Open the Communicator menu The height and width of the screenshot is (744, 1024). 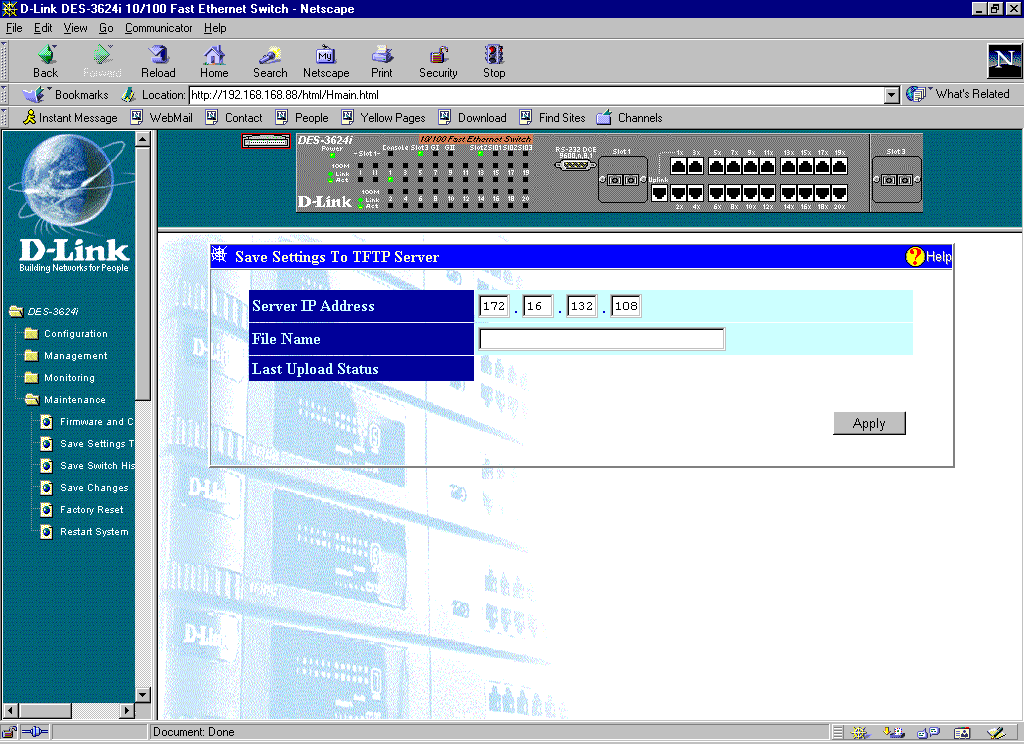pyautogui.click(x=158, y=28)
